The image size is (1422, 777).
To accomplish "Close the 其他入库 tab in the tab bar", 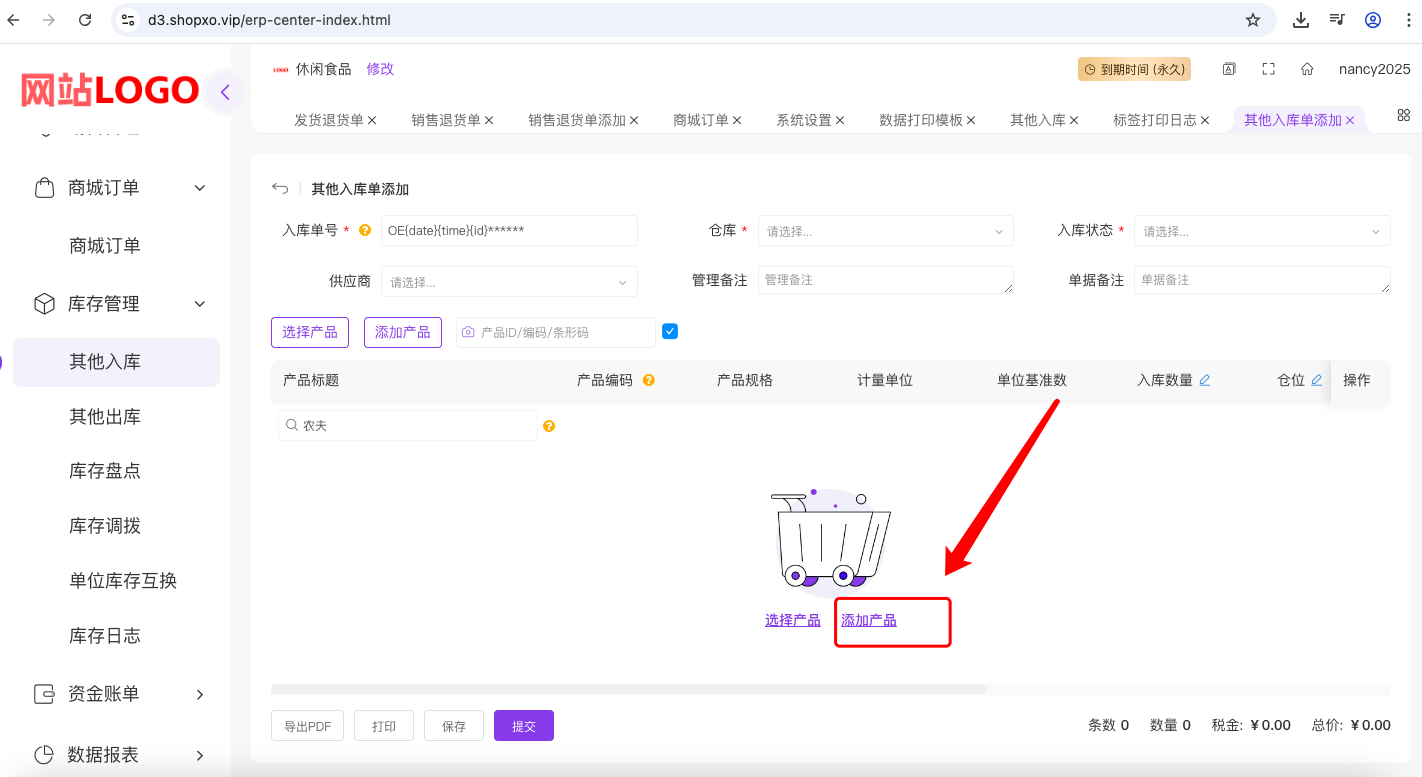I will point(1074,120).
